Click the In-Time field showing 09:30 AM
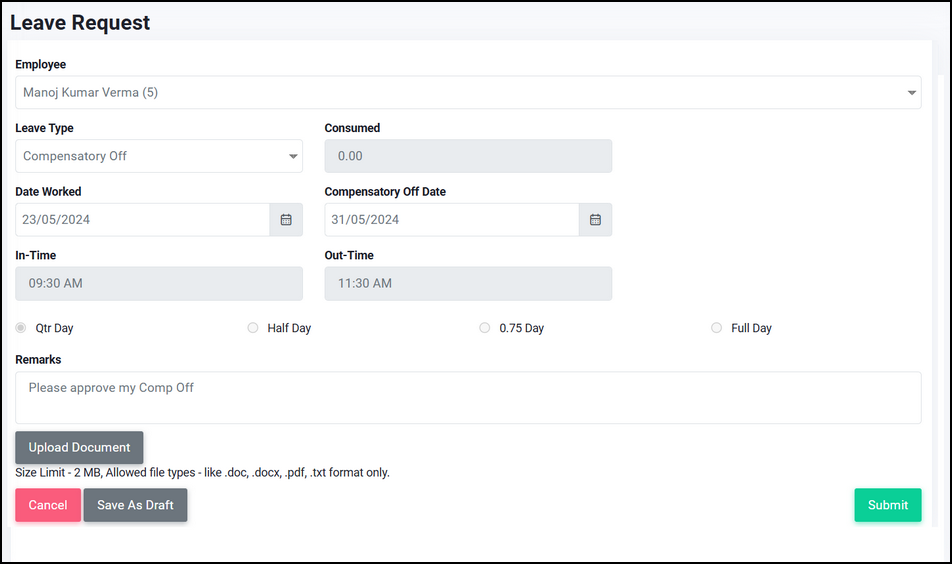 click(x=159, y=284)
